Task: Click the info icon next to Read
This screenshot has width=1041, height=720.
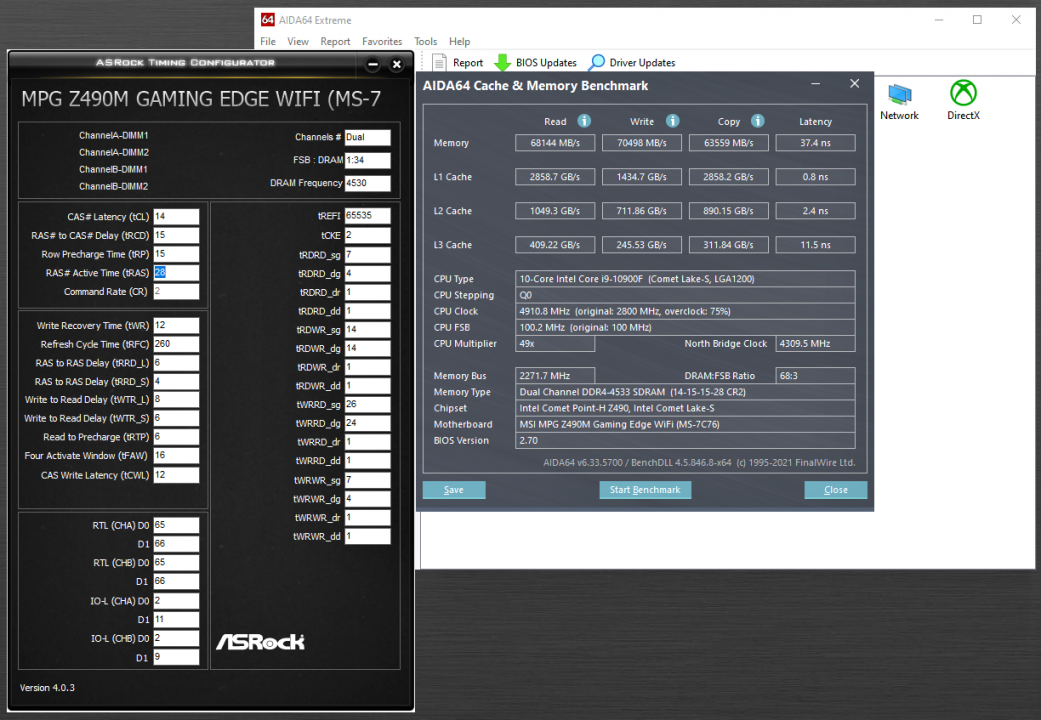Action: click(584, 121)
